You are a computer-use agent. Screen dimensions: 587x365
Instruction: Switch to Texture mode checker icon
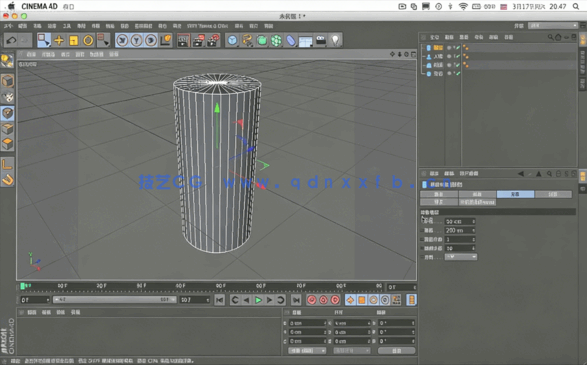(7, 97)
